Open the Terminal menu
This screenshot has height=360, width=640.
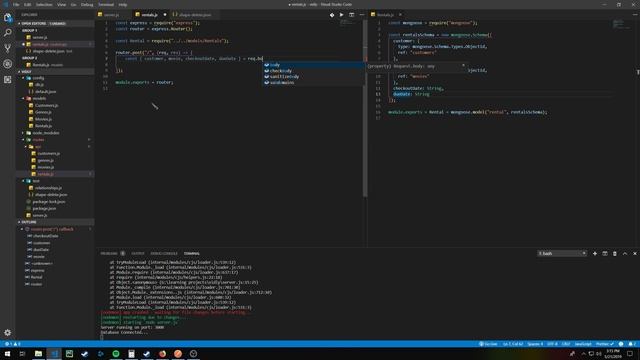click(106, 4)
